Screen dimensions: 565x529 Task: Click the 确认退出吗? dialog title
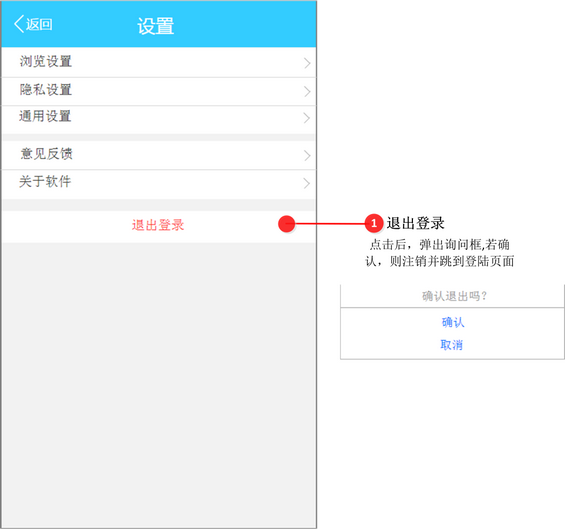454,296
